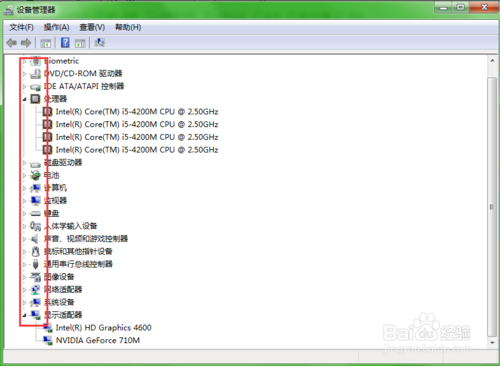This screenshot has width=500, height=366.
Task: Expand the 计算机 node arrow
Action: (x=24, y=188)
